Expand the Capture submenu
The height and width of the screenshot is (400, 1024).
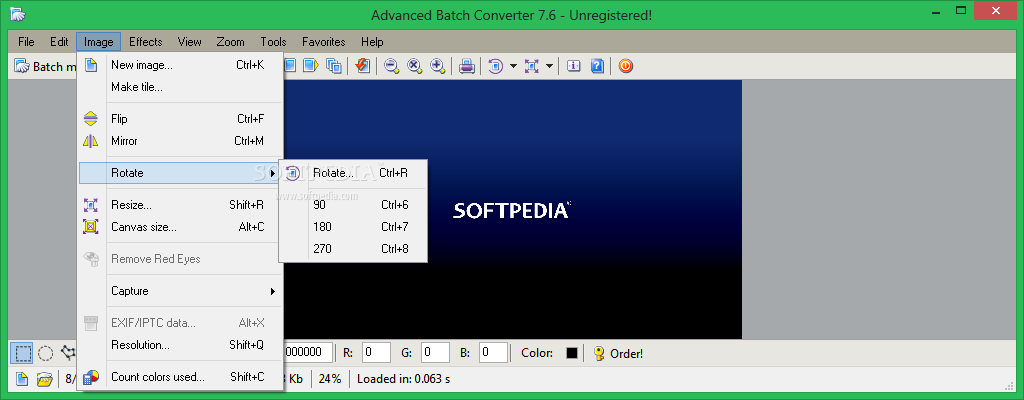tap(180, 291)
